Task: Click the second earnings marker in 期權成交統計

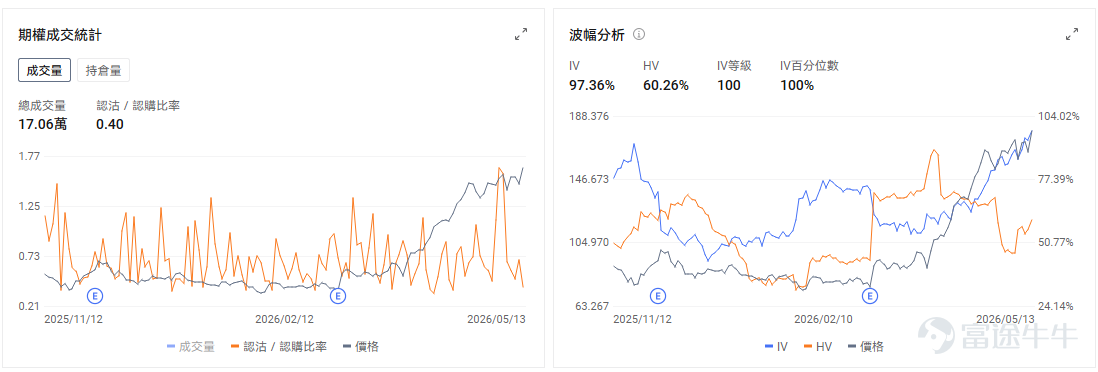Action: click(x=338, y=296)
